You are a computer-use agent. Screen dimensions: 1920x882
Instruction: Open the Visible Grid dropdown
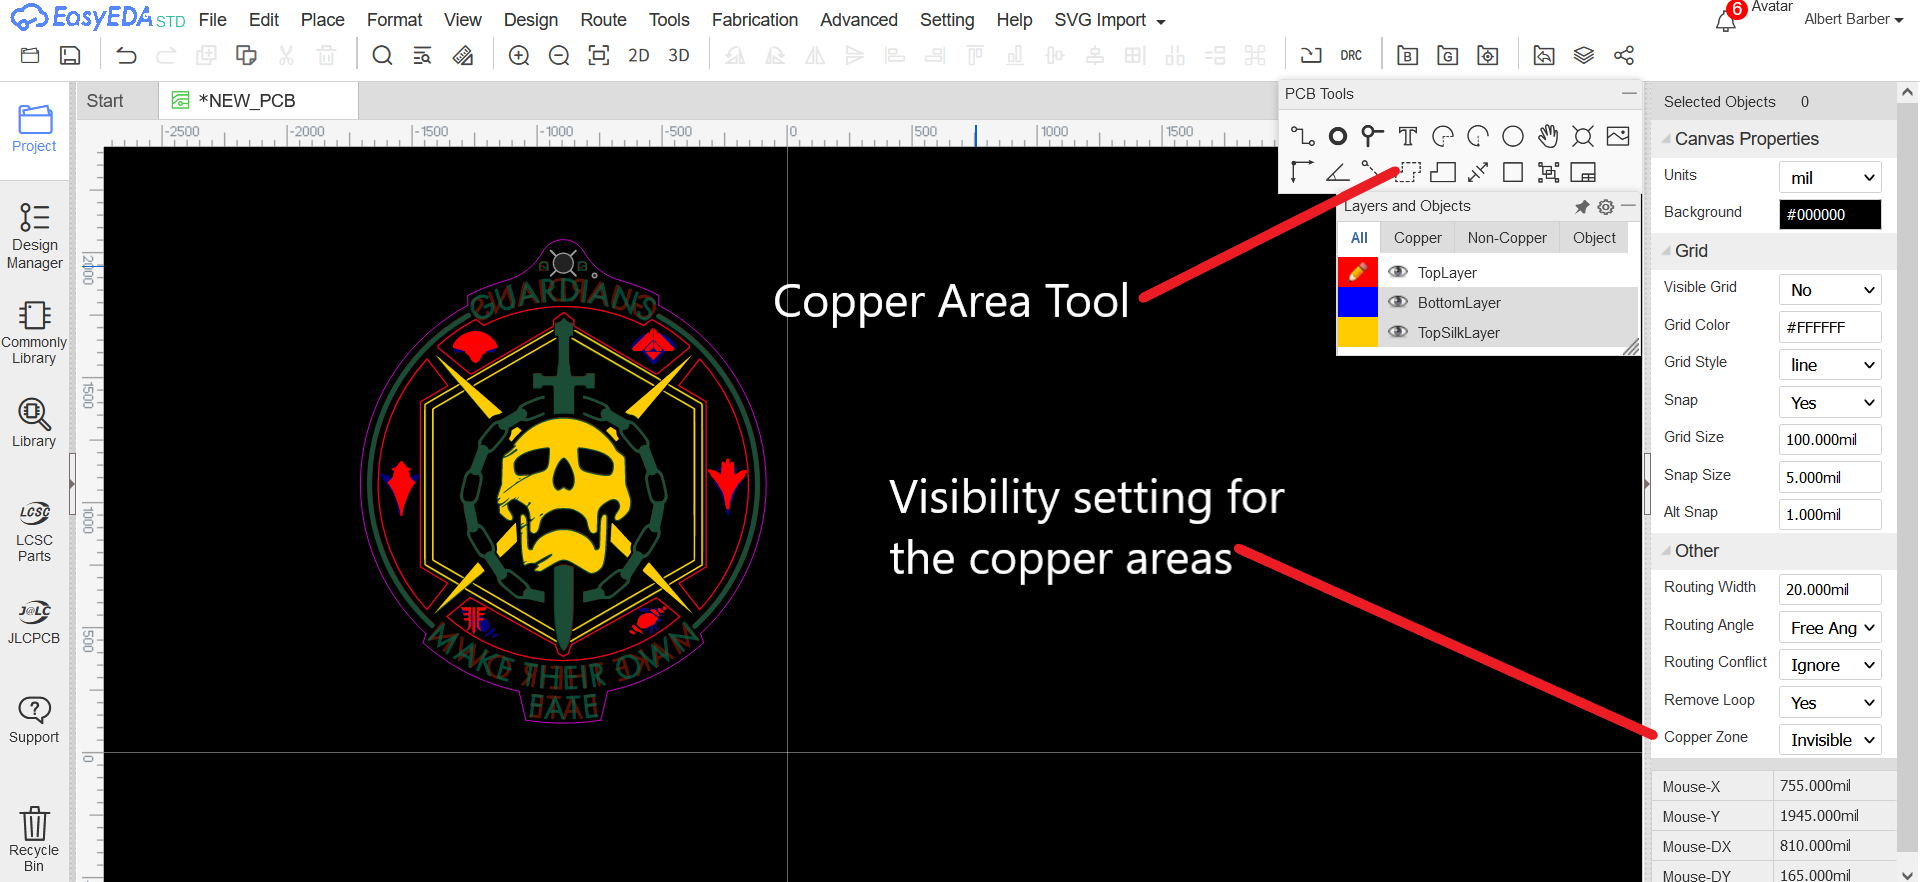tap(1830, 290)
